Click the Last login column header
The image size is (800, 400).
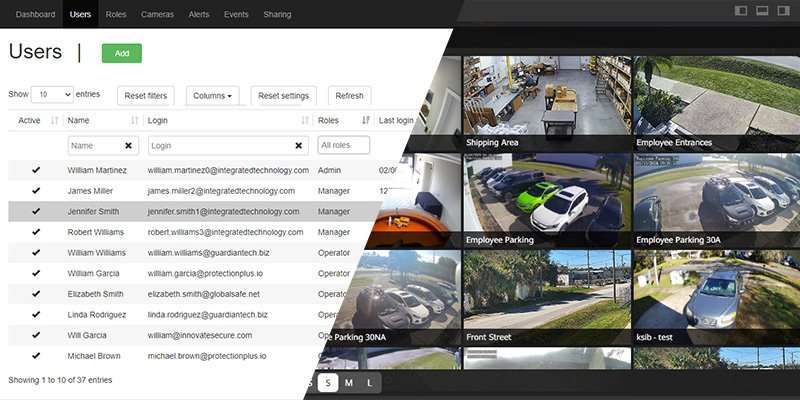pyautogui.click(x=396, y=121)
